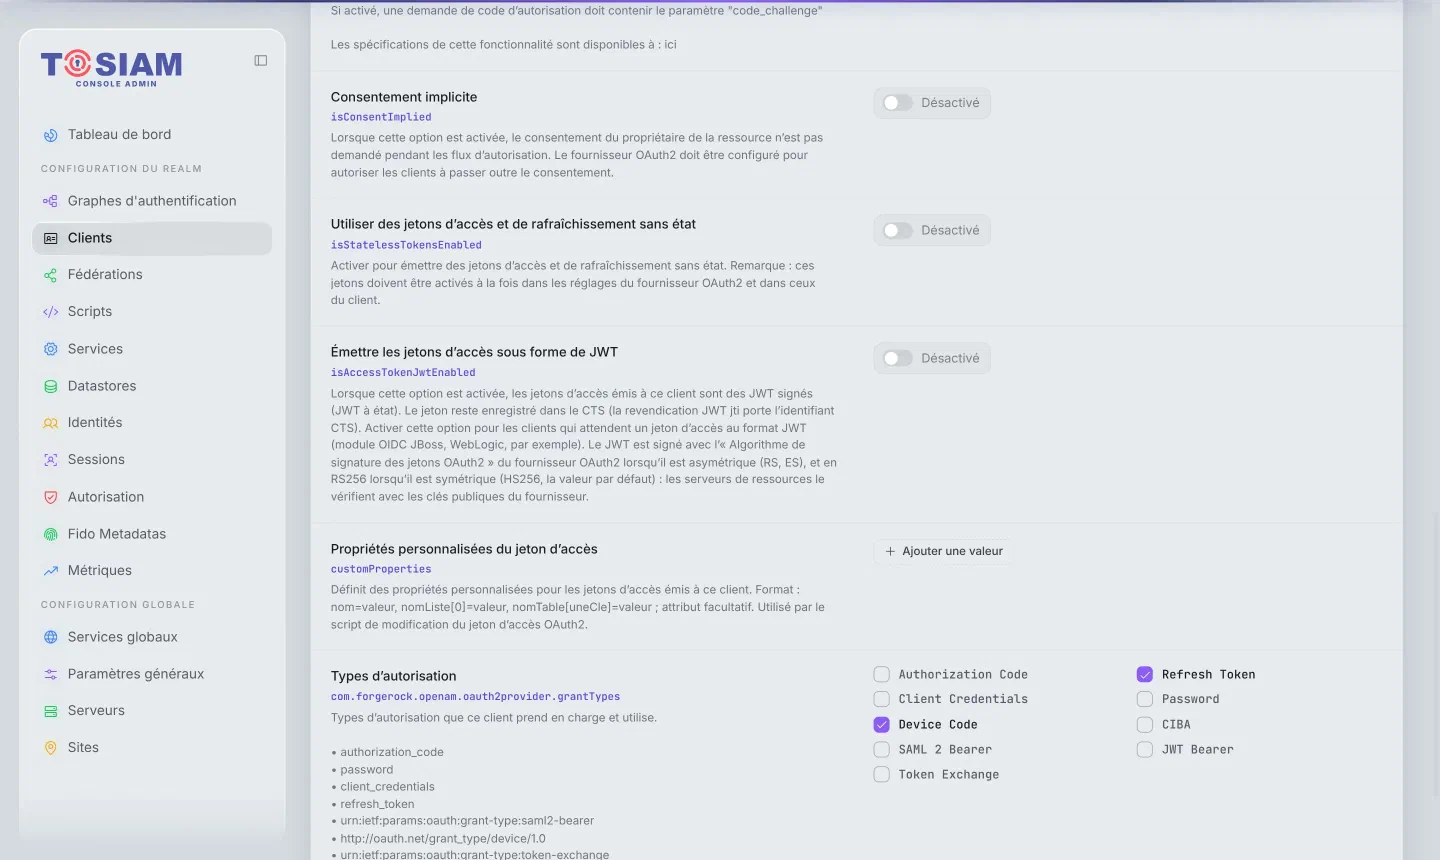Open the specifications link labelled ici

coord(670,45)
